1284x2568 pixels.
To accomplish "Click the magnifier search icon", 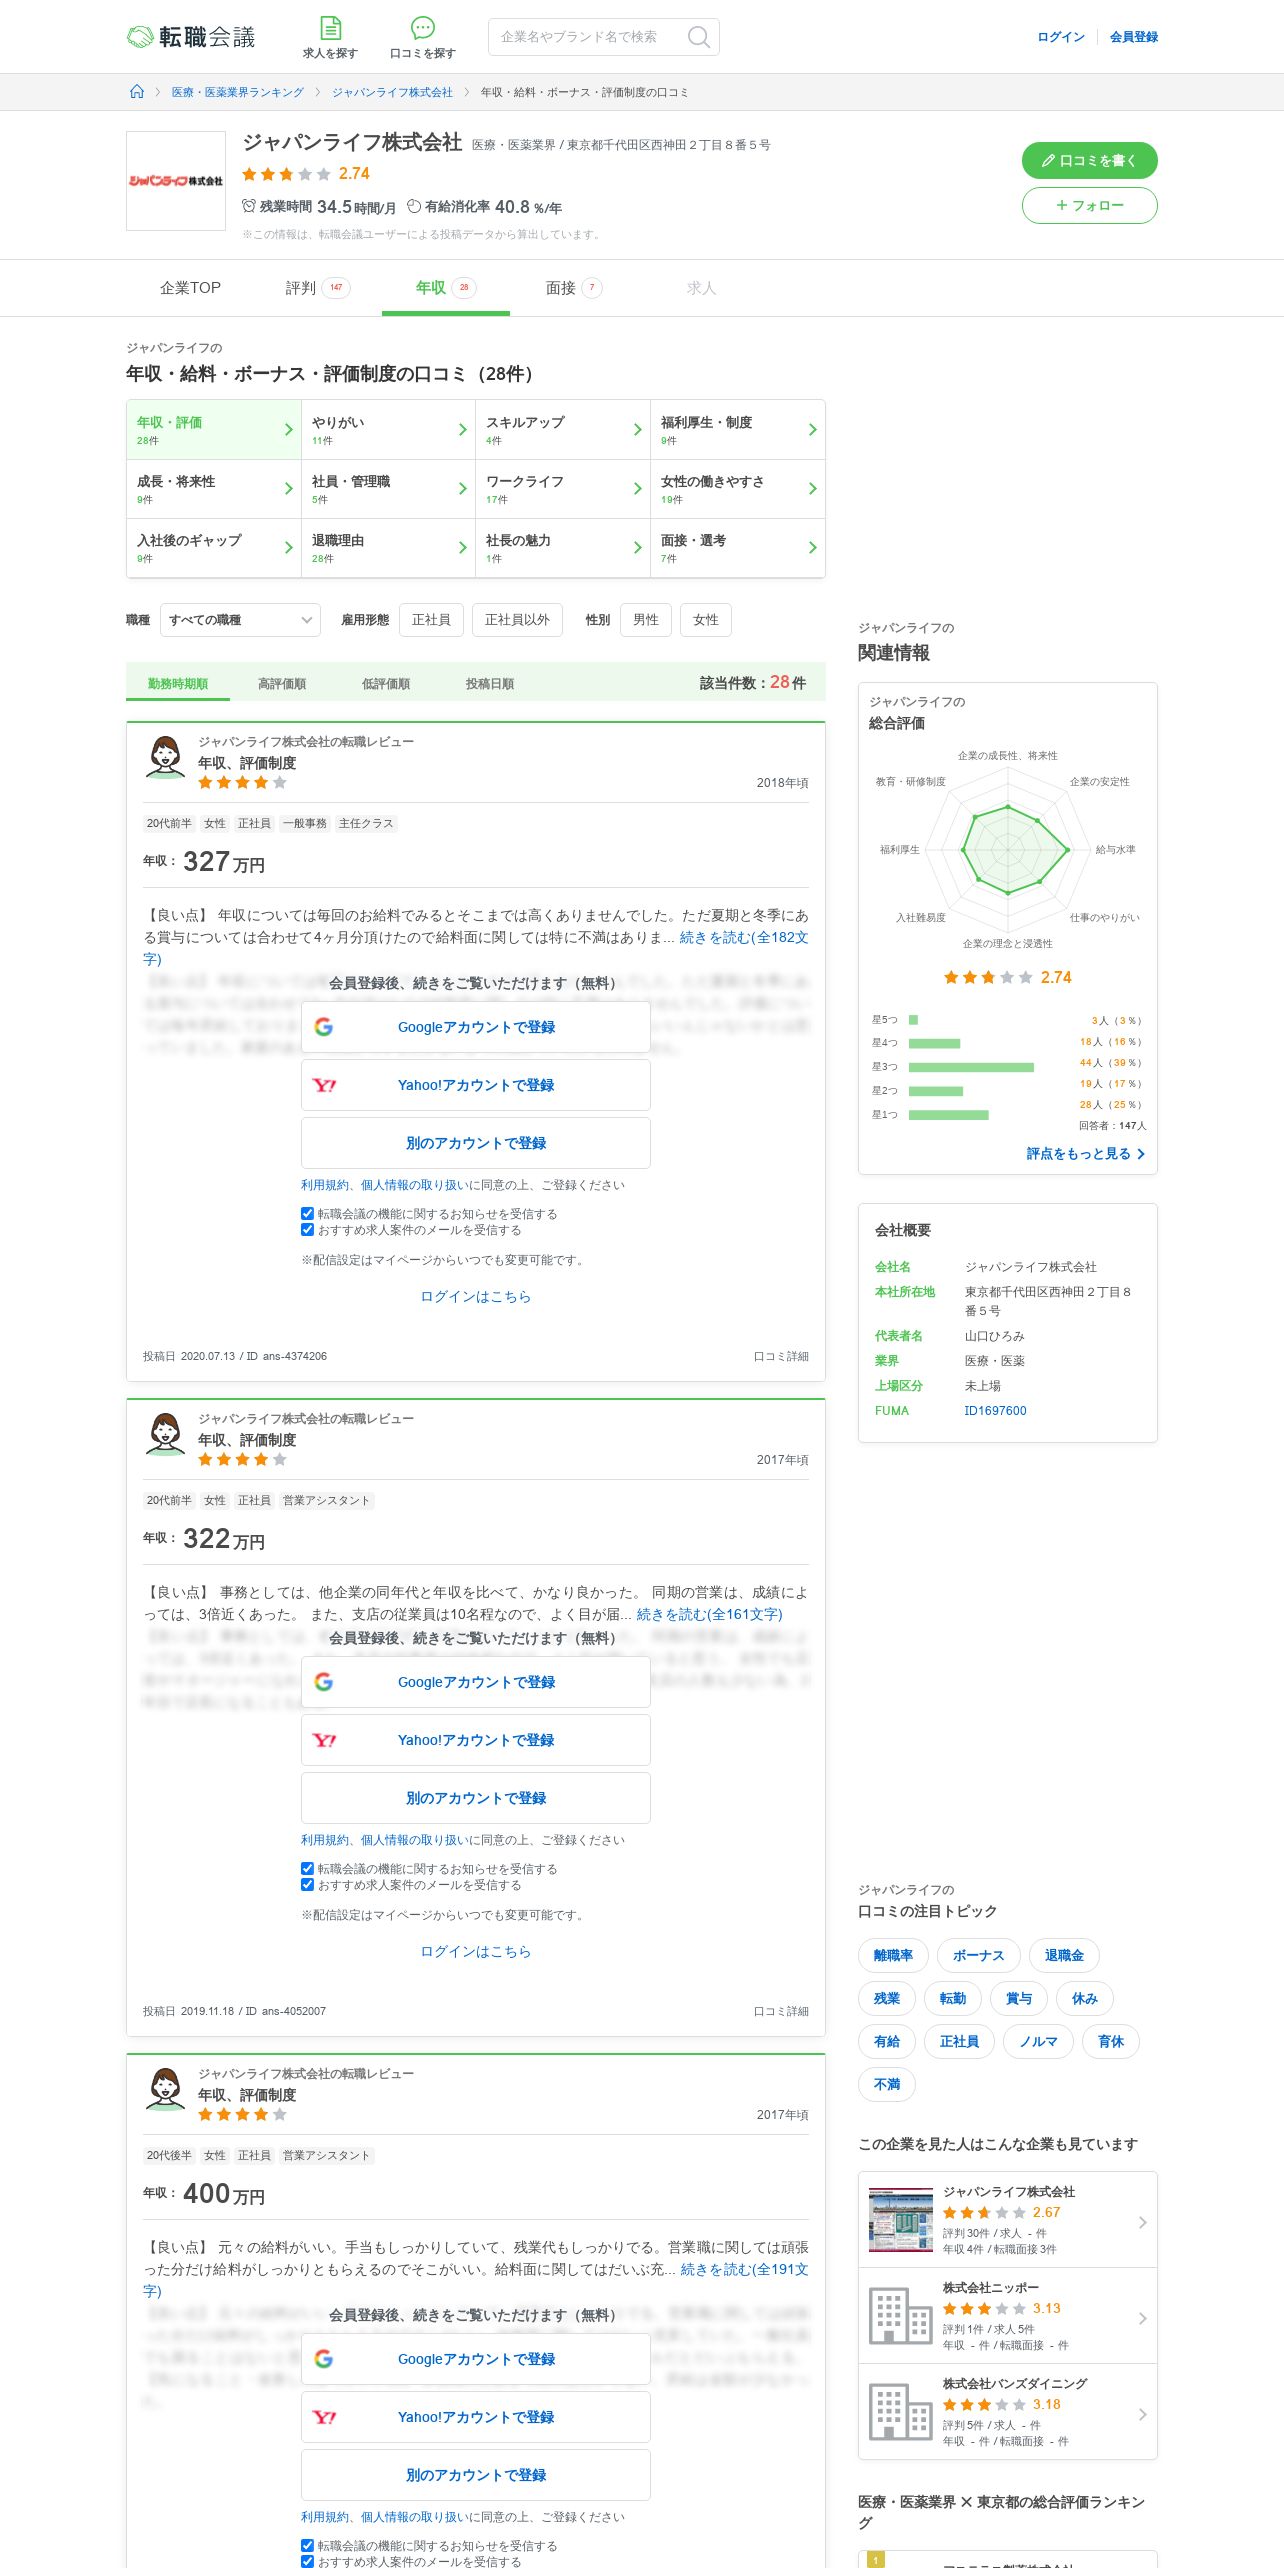I will (699, 37).
